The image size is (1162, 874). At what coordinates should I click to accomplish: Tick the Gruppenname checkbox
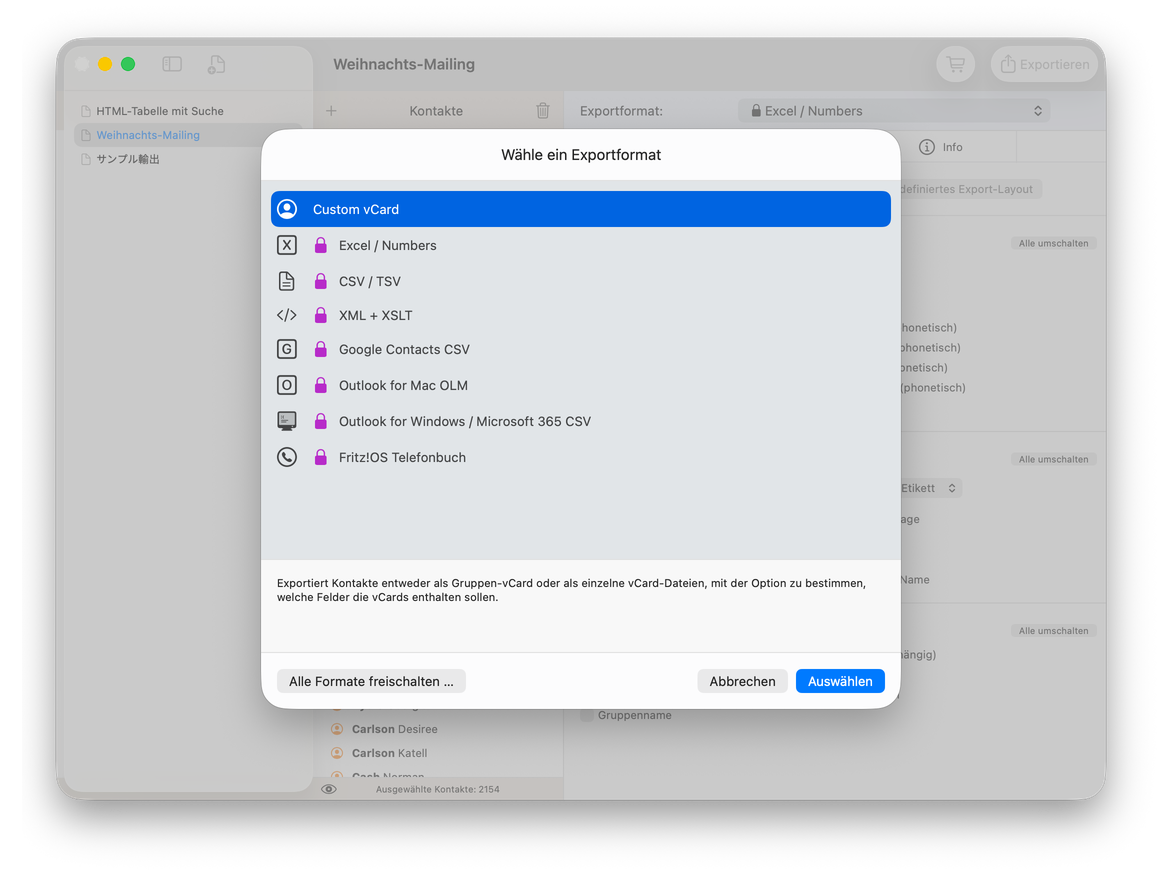[587, 715]
